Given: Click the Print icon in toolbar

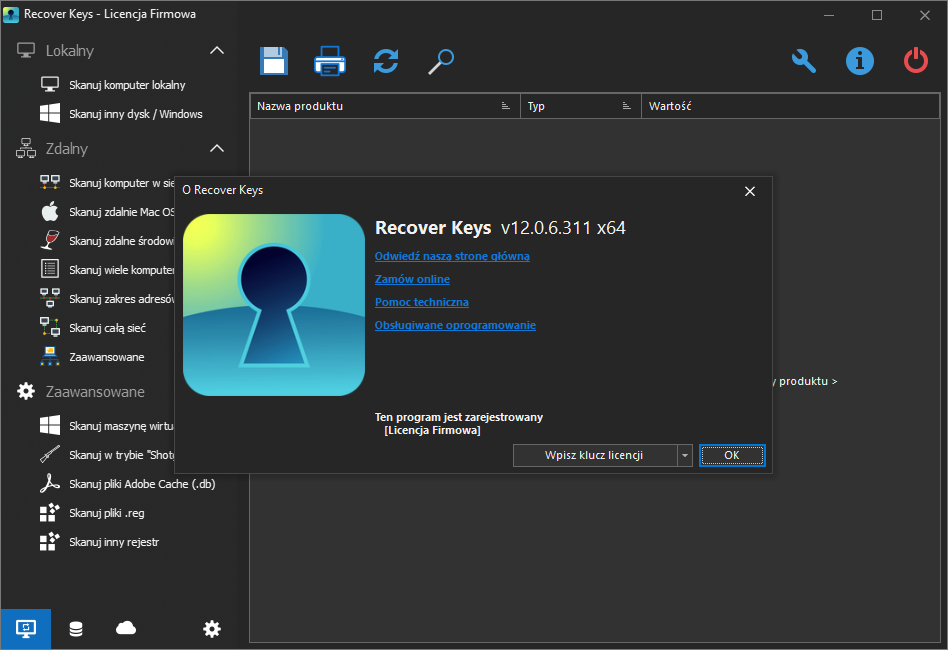Looking at the screenshot, I should [330, 60].
